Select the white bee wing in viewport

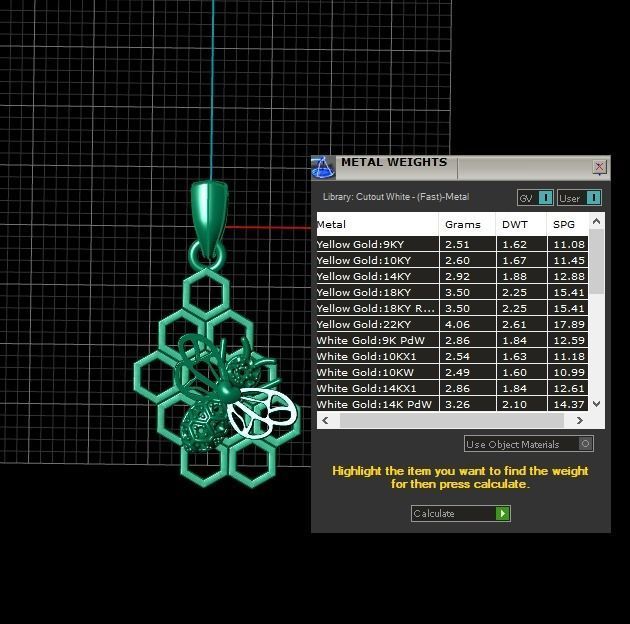261,413
